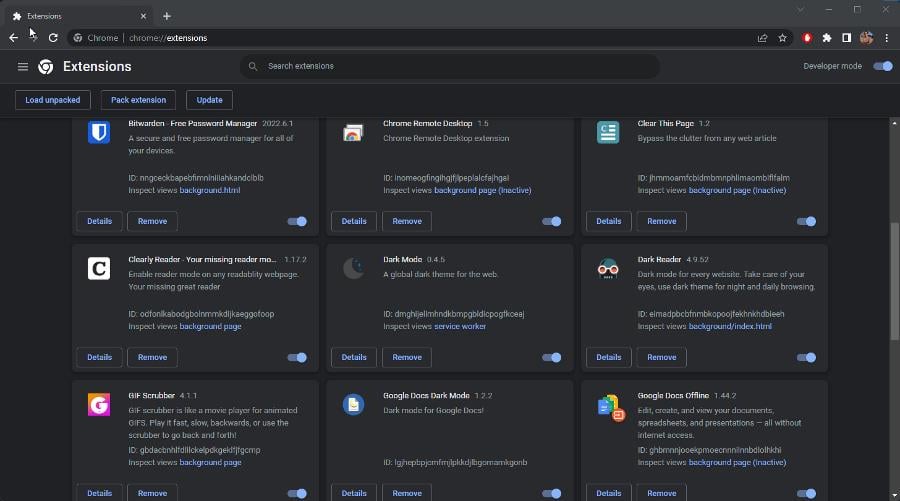Click the Bitwarden shield icon

click(99, 133)
